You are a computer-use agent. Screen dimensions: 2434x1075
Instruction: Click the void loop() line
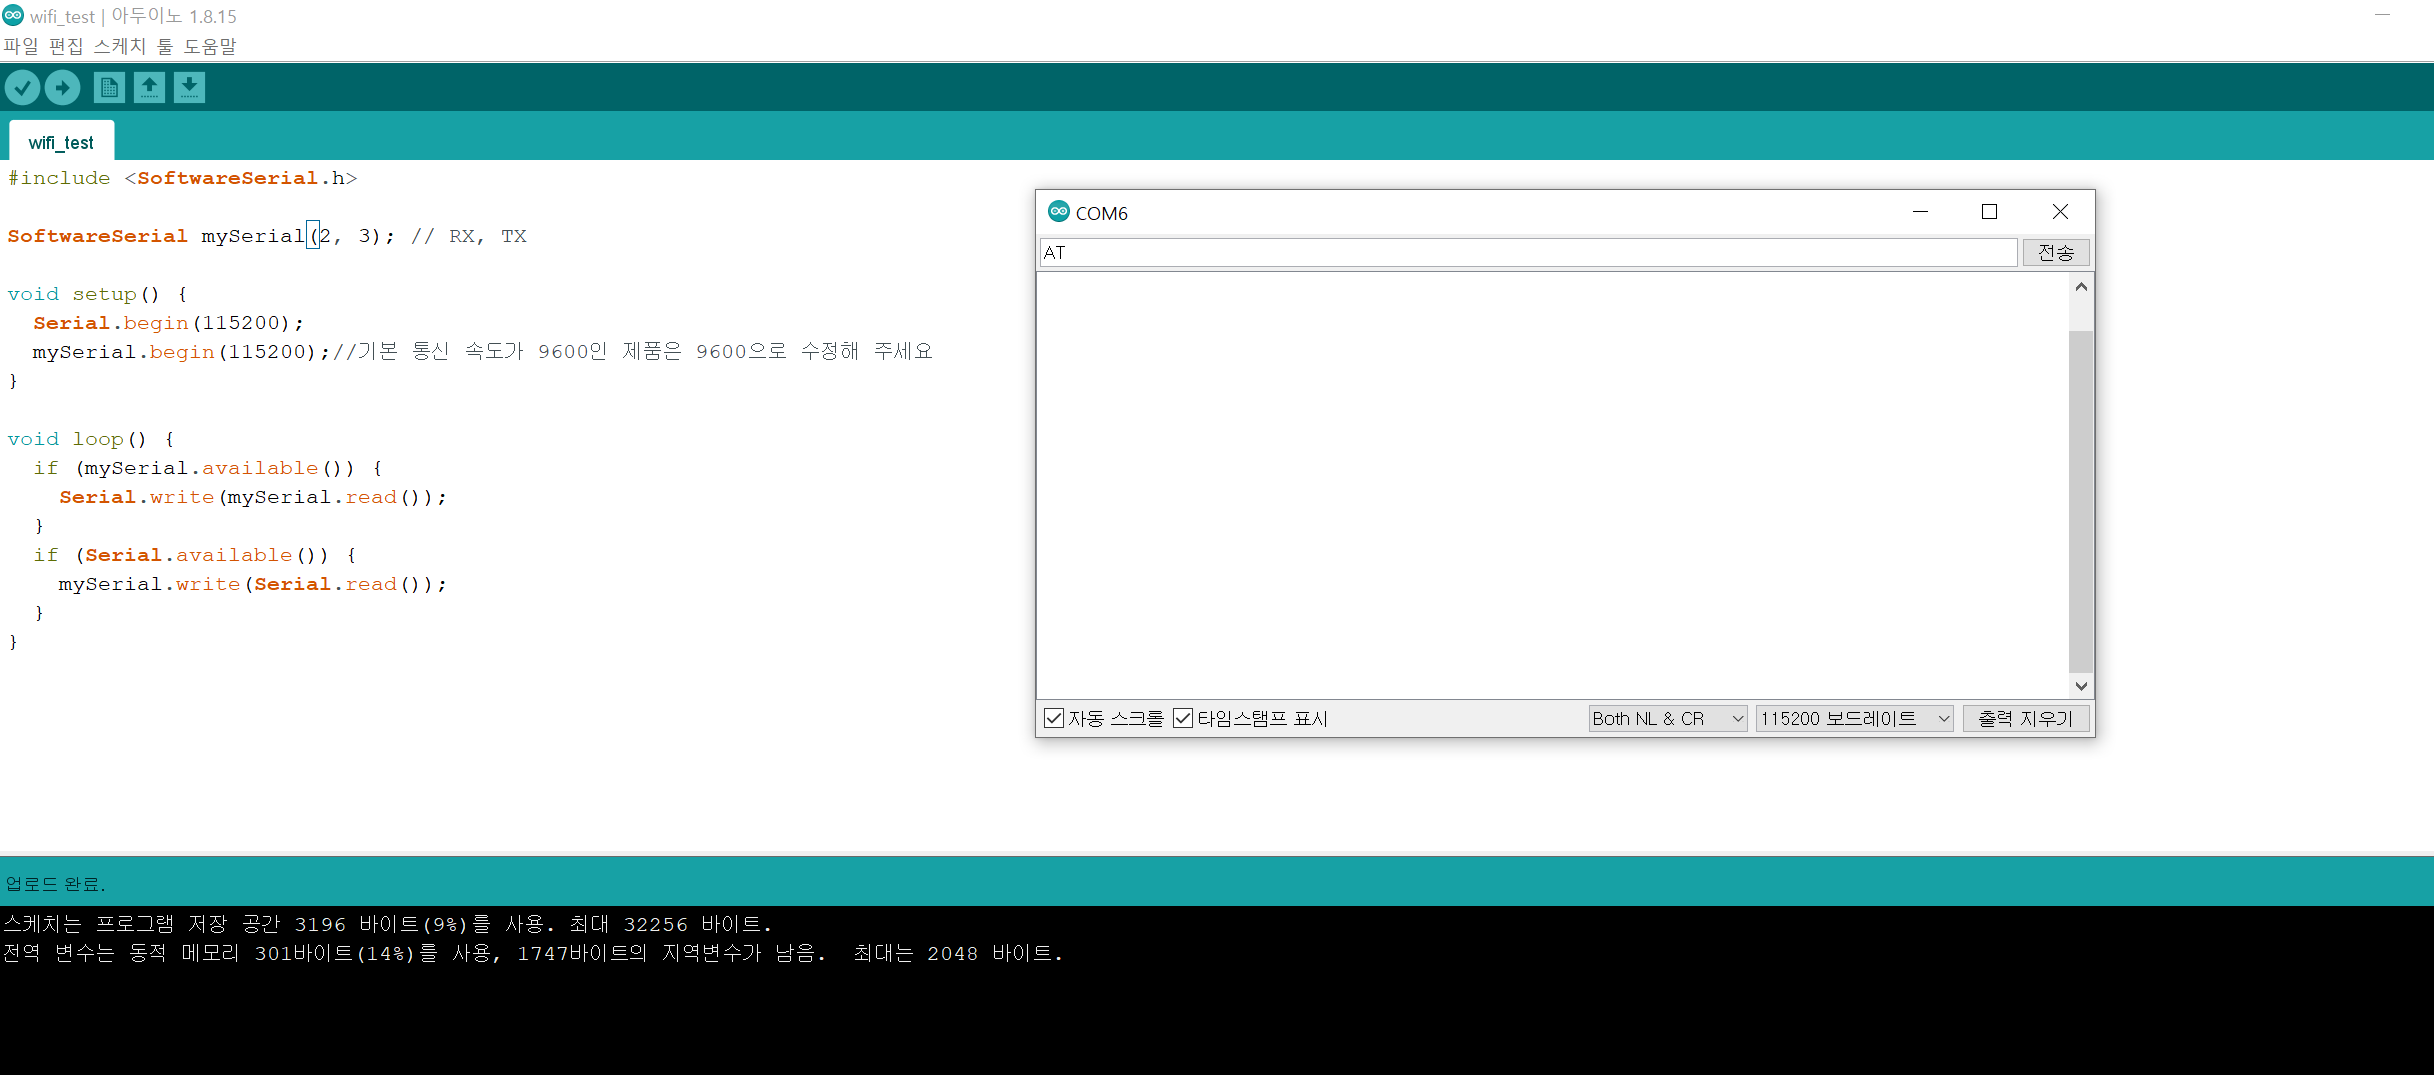(90, 439)
